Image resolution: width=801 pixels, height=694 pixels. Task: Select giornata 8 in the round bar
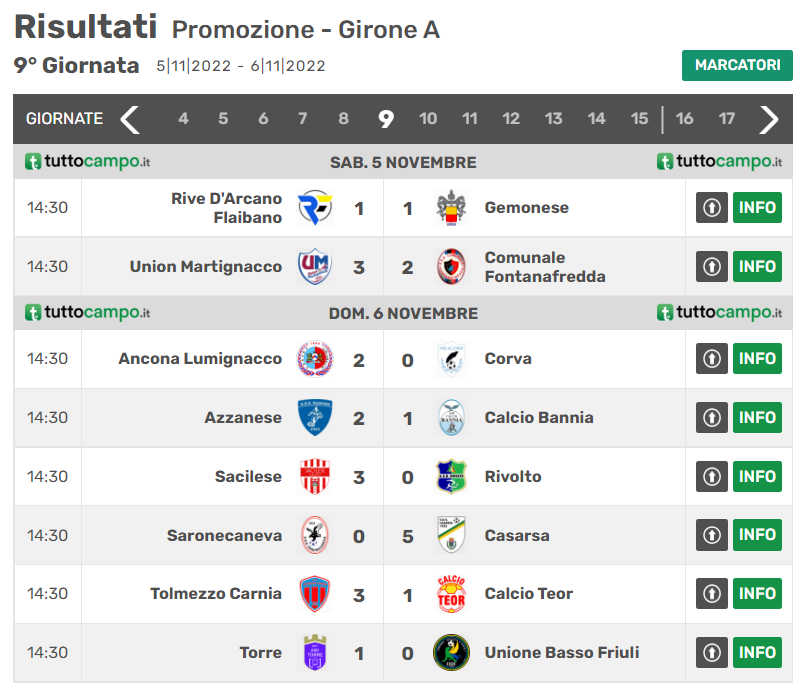[x=343, y=119]
